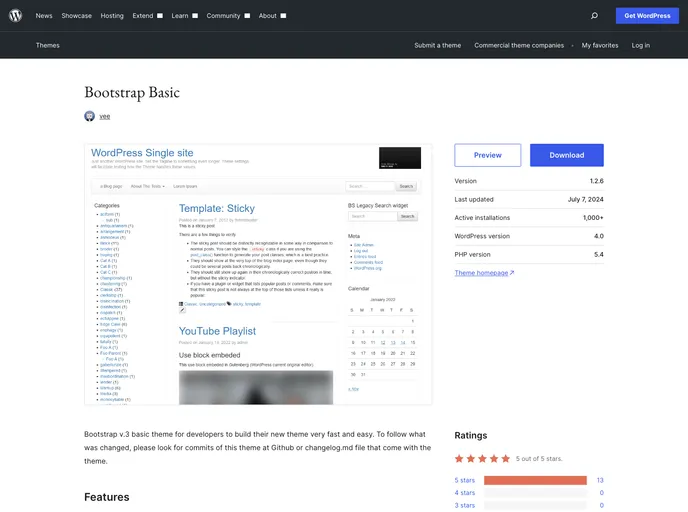This screenshot has height=512, width=688.
Task: Filter reviews by 5 stars link
Action: (x=465, y=480)
